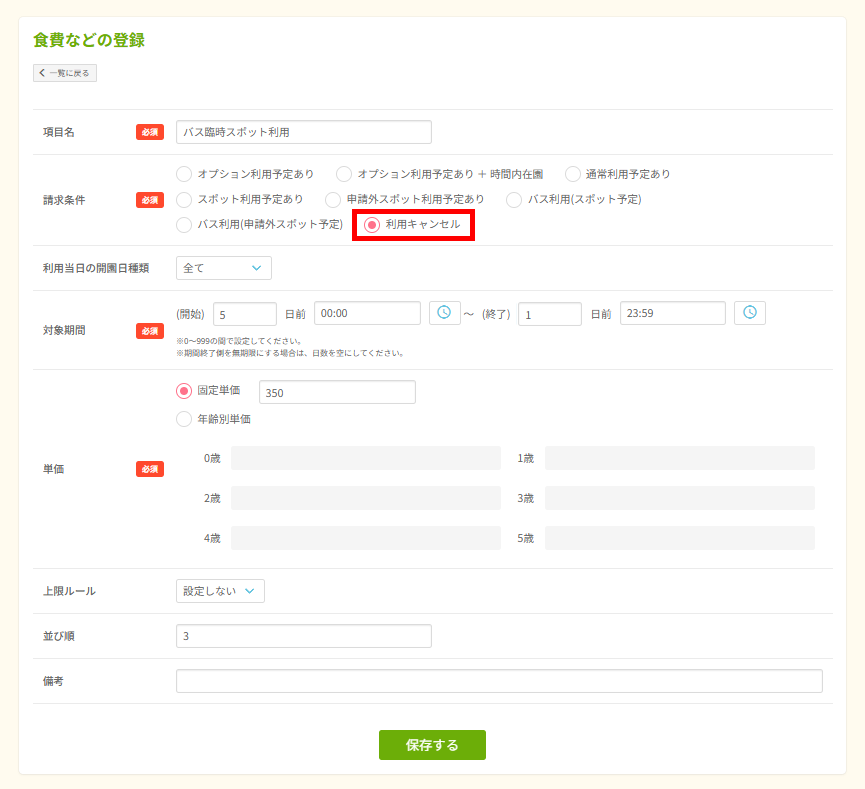Image resolution: width=865 pixels, height=789 pixels.
Task: Click the start time field 00:00
Action: coord(367,313)
